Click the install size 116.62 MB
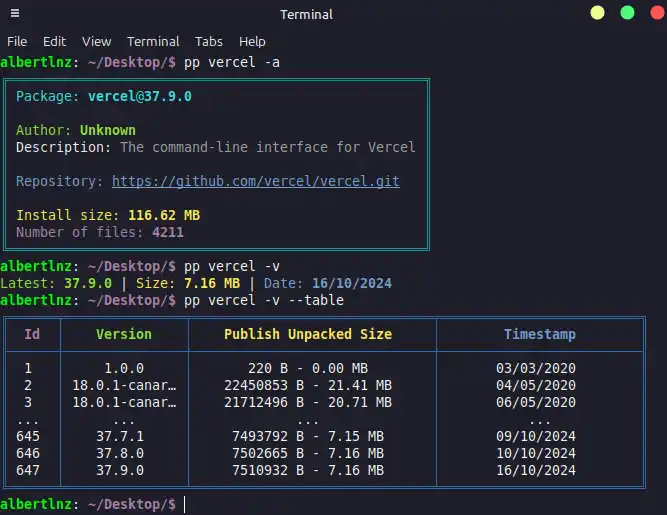Image resolution: width=667 pixels, height=515 pixels. (x=164, y=215)
